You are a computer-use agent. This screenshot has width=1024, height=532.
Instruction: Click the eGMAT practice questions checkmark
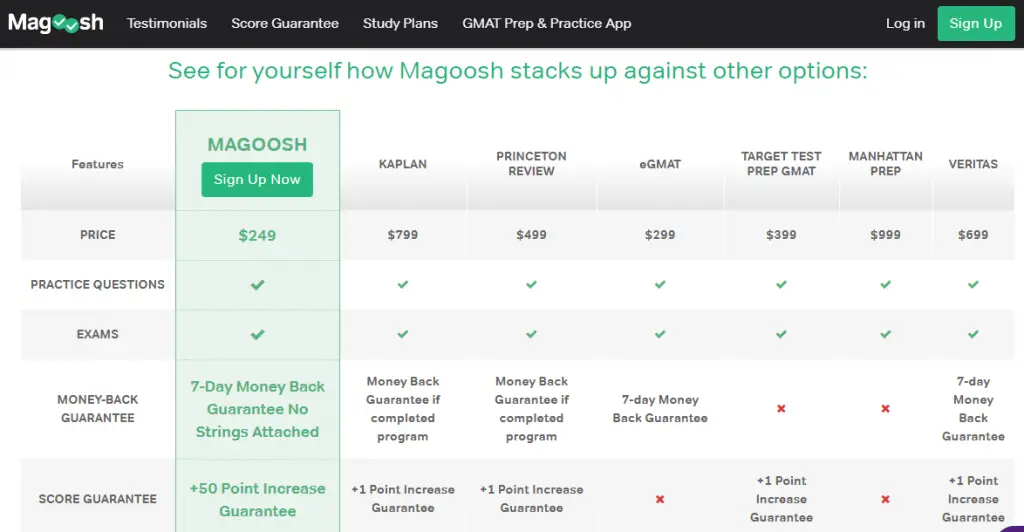(x=660, y=285)
